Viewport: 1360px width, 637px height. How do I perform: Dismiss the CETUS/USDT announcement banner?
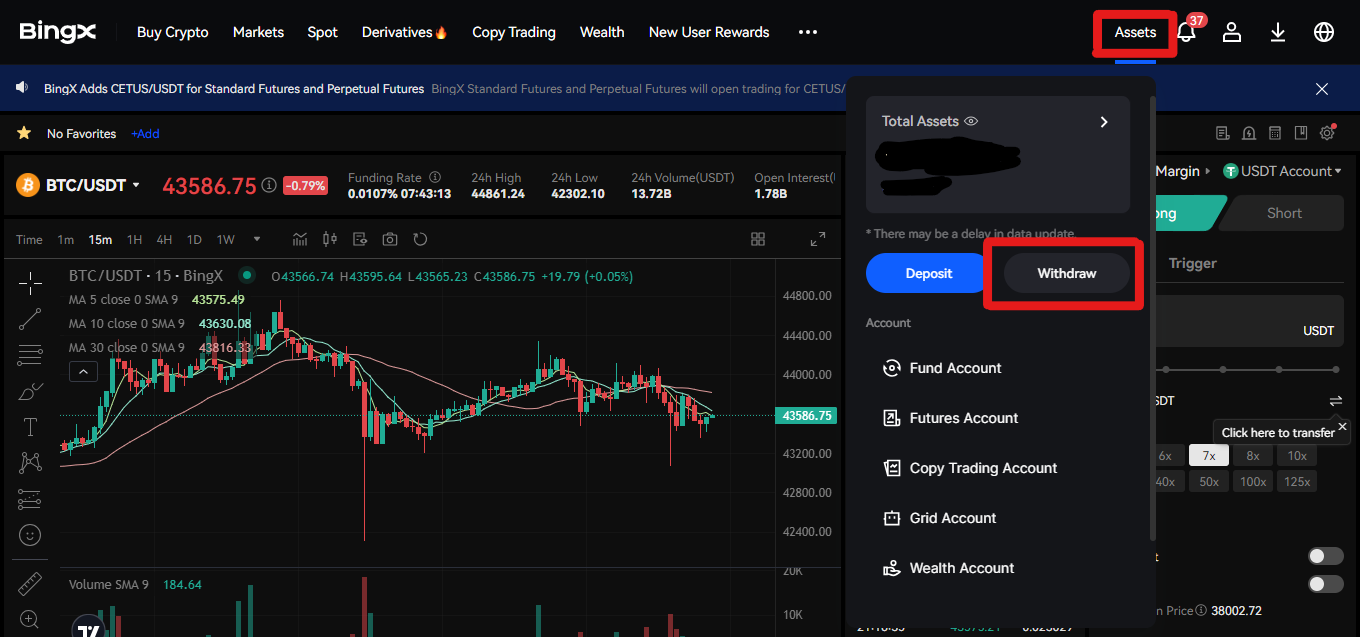click(x=1322, y=89)
